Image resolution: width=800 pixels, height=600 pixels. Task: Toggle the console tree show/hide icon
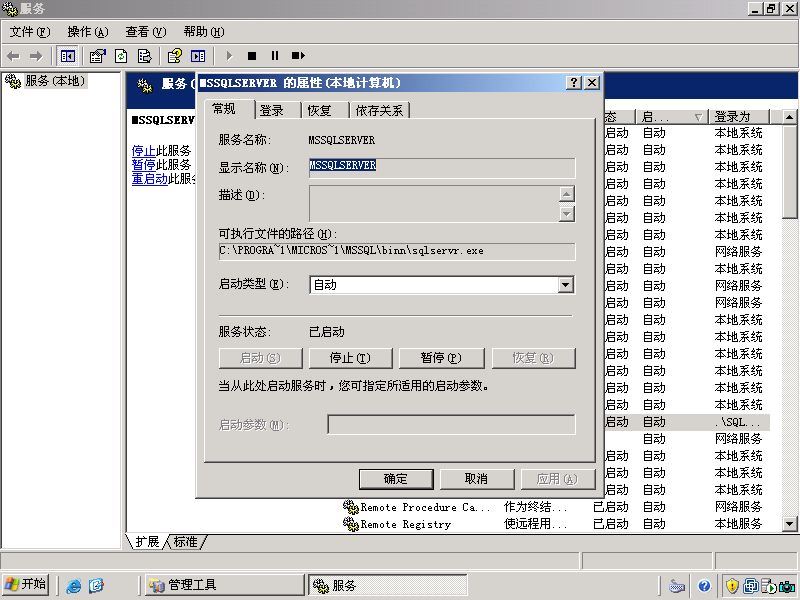point(67,56)
